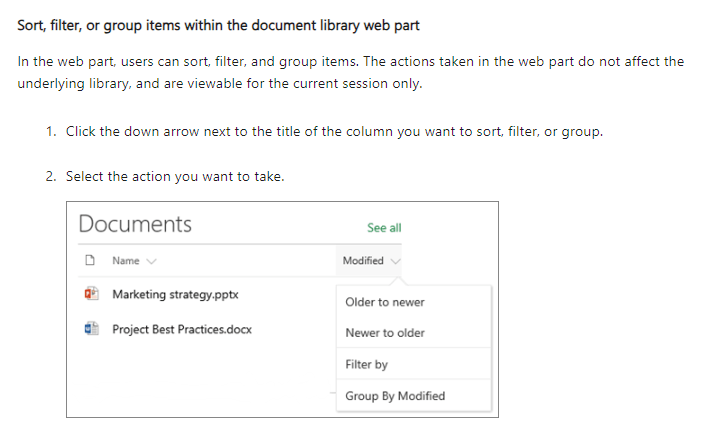Select Filter by in Modified menu

[x=366, y=364]
